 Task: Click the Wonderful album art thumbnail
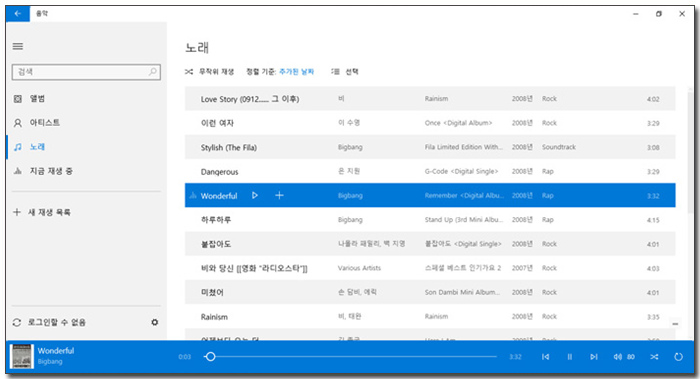(22, 356)
